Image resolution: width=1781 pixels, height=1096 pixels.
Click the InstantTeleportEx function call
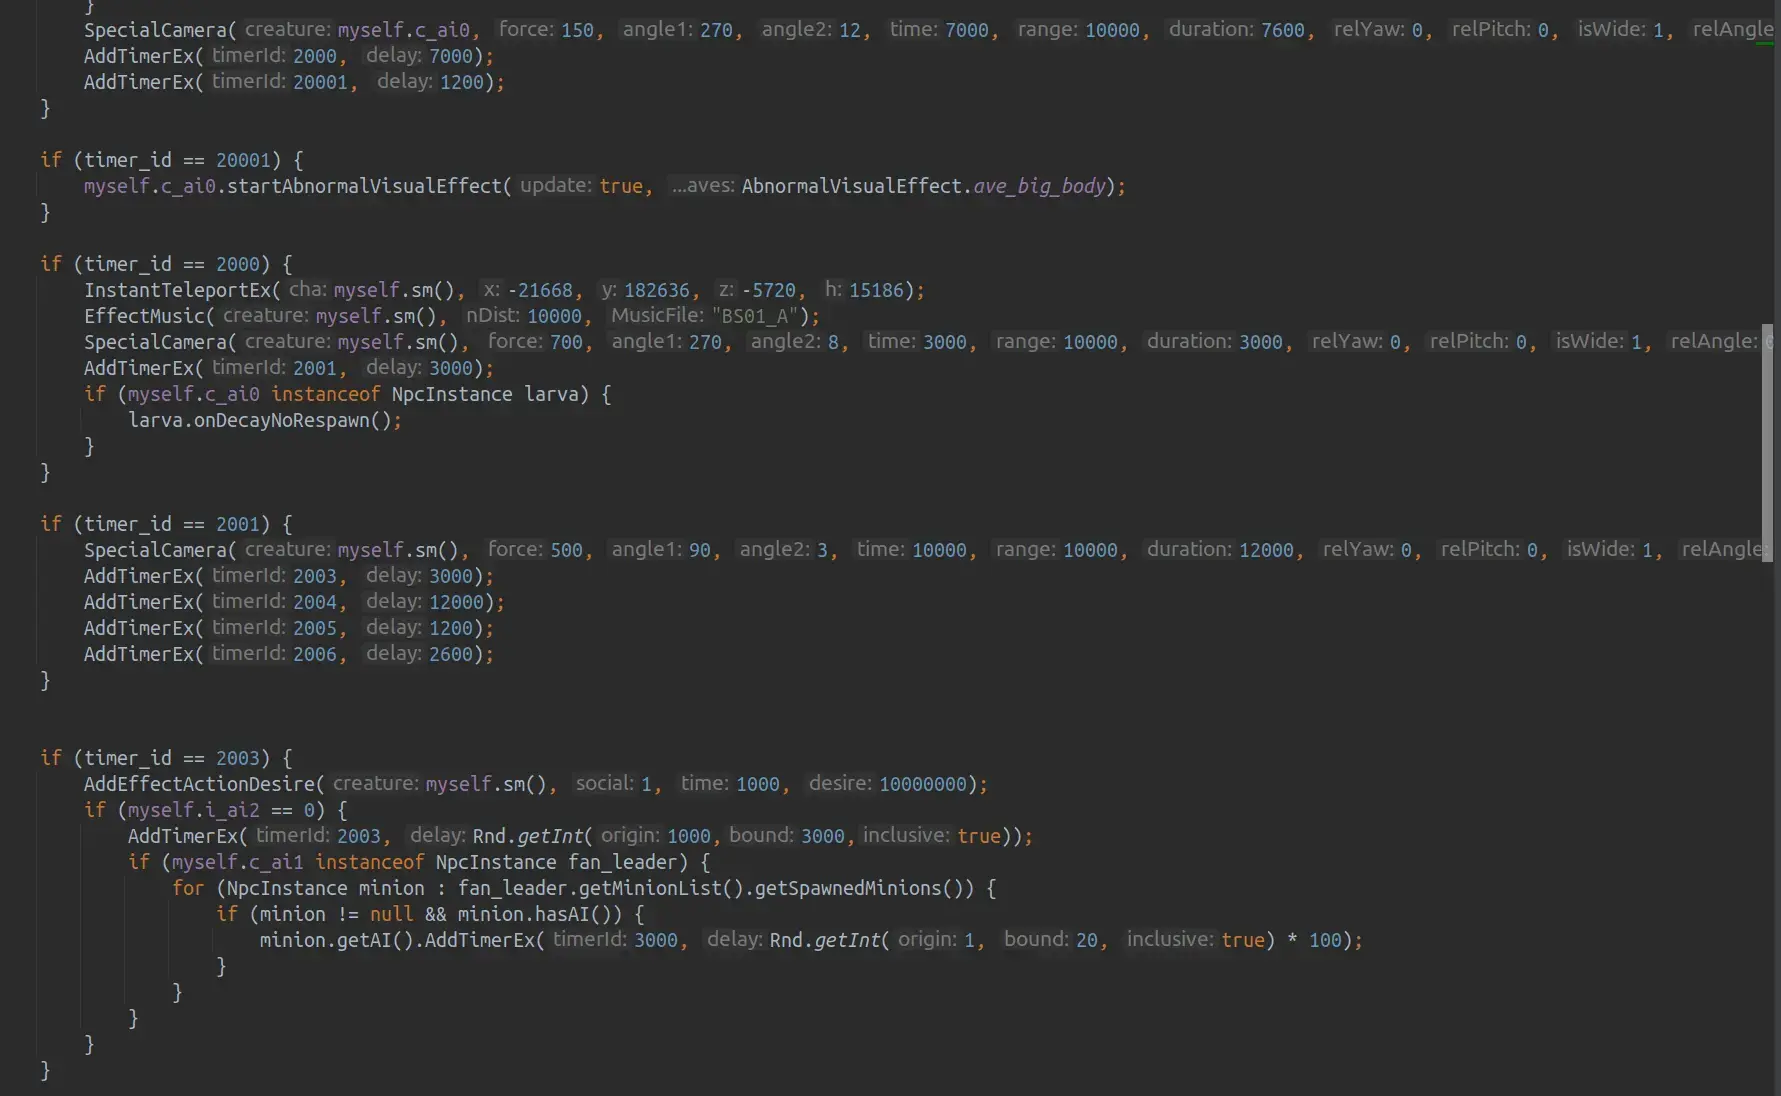point(177,290)
